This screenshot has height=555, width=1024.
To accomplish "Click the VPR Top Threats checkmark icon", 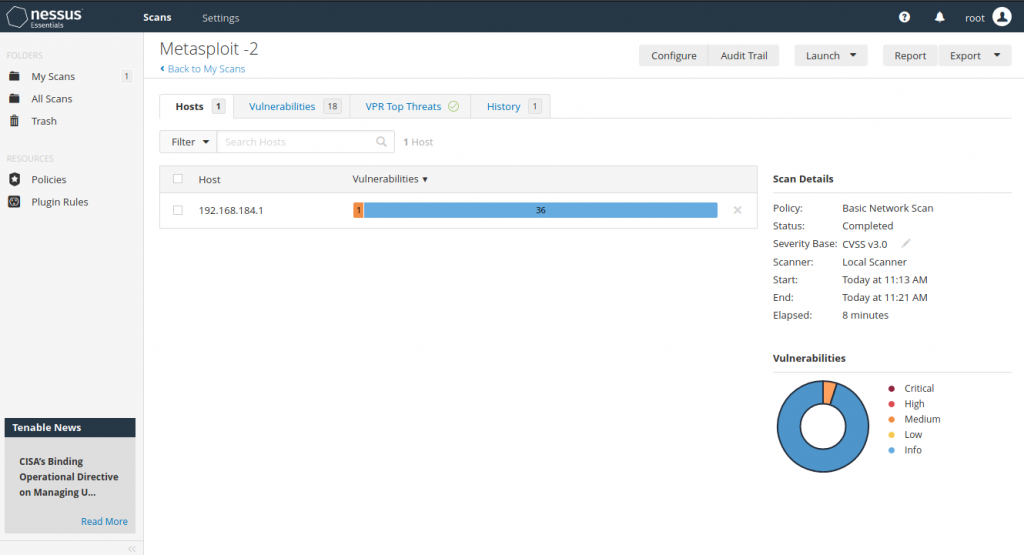I will pyautogui.click(x=453, y=106).
